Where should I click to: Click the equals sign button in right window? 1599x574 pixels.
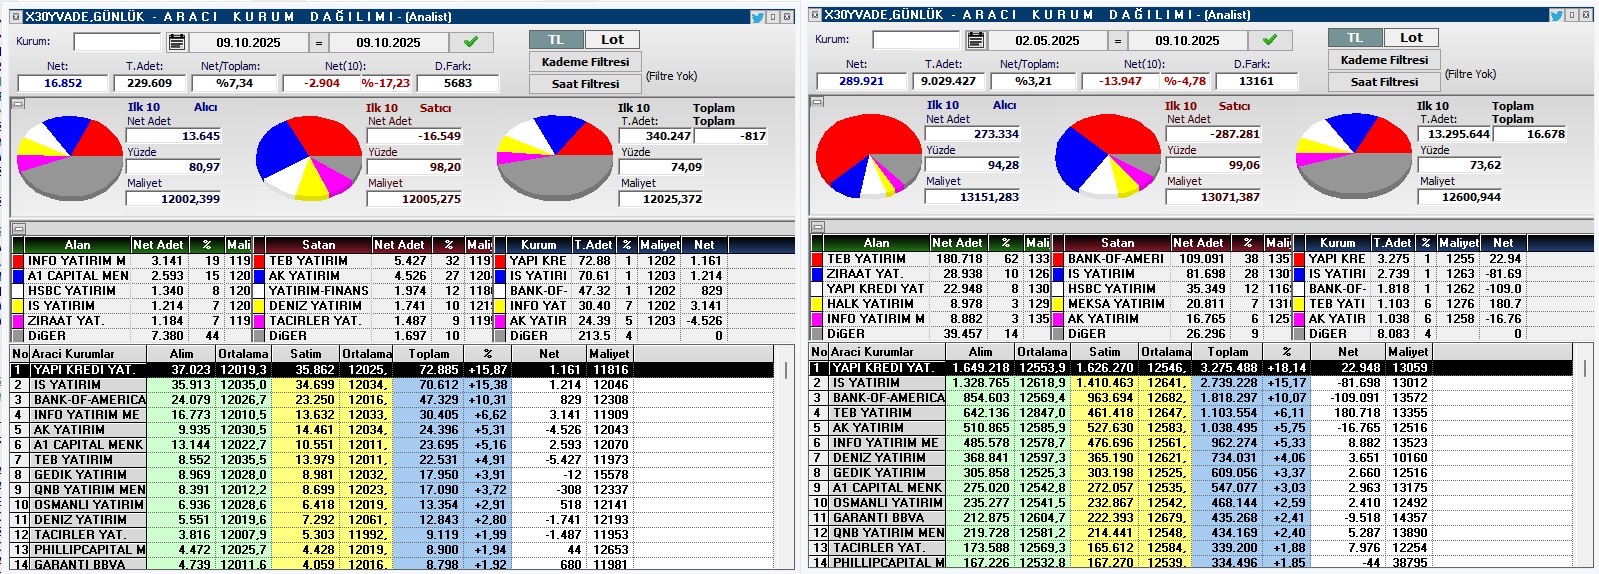(1118, 41)
